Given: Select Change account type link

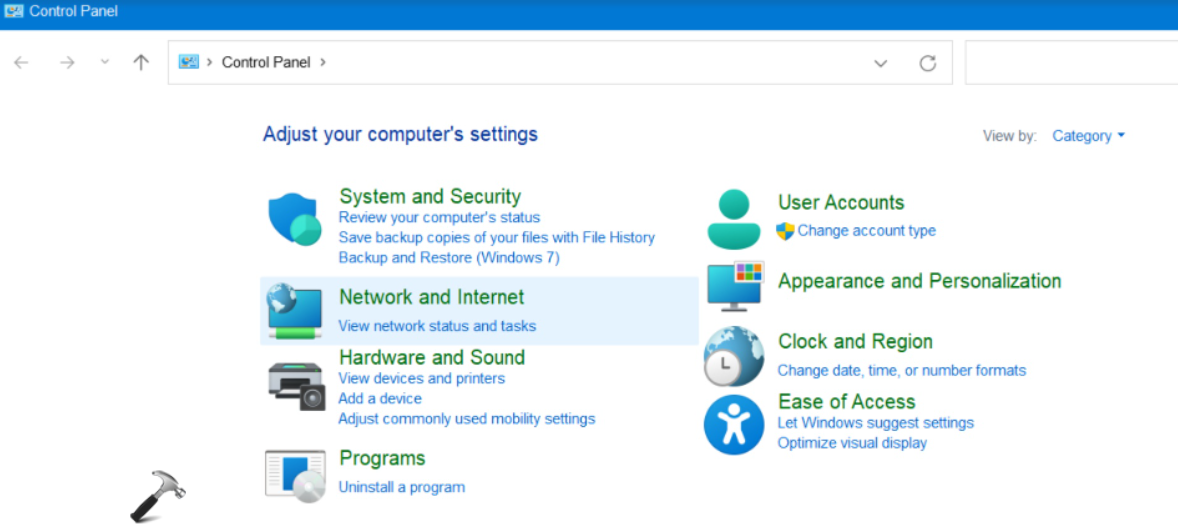Looking at the screenshot, I should (866, 230).
